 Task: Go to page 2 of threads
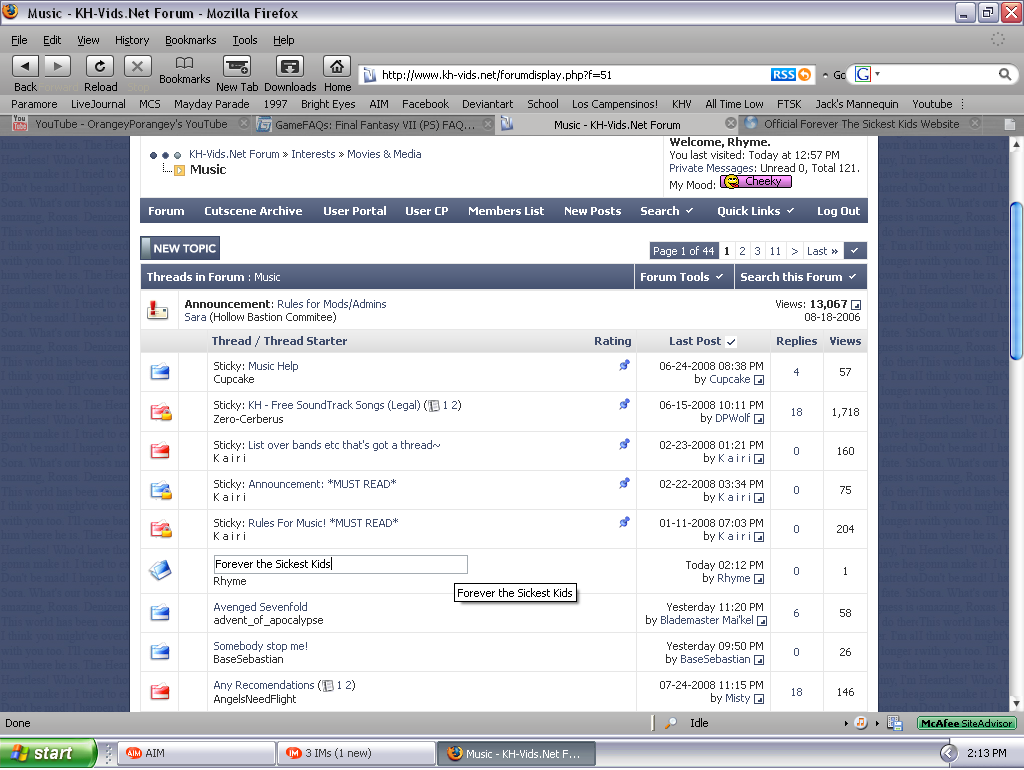pos(742,251)
